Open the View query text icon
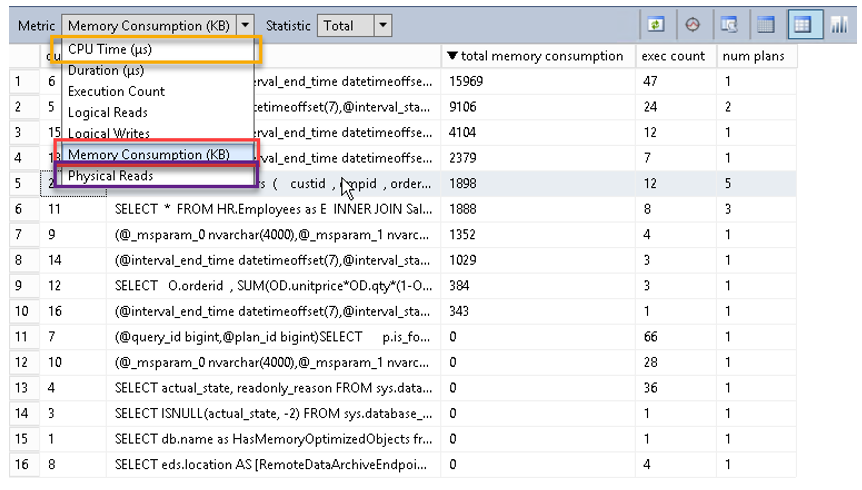Screen dimensions: 862x490 [x=729, y=26]
